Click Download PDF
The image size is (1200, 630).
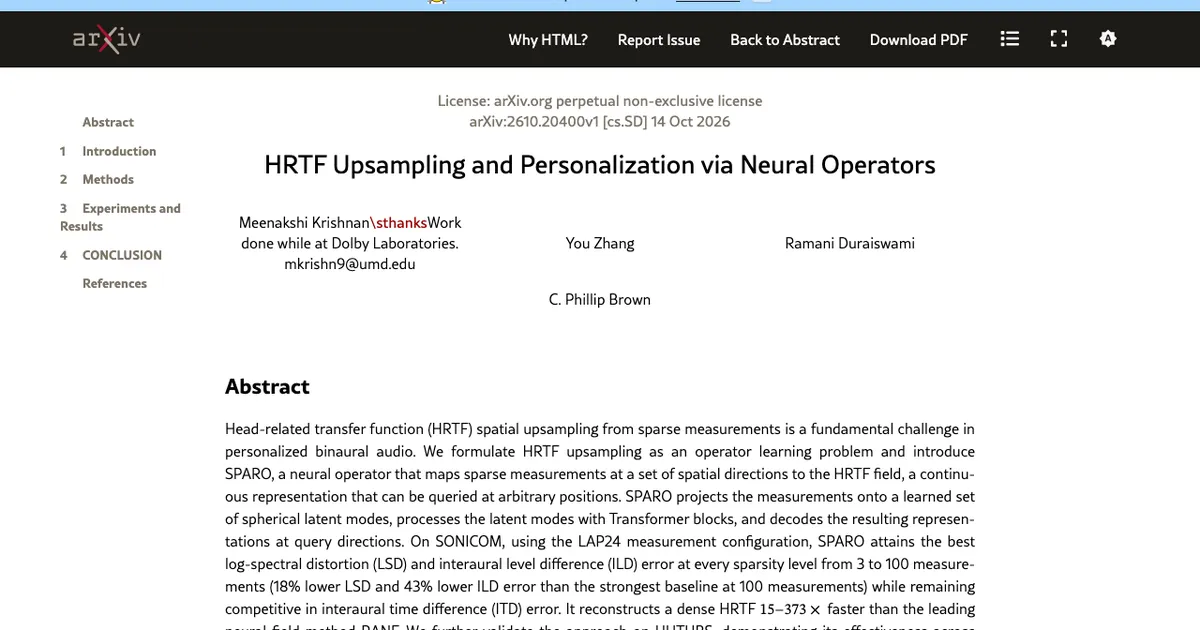[x=919, y=40]
